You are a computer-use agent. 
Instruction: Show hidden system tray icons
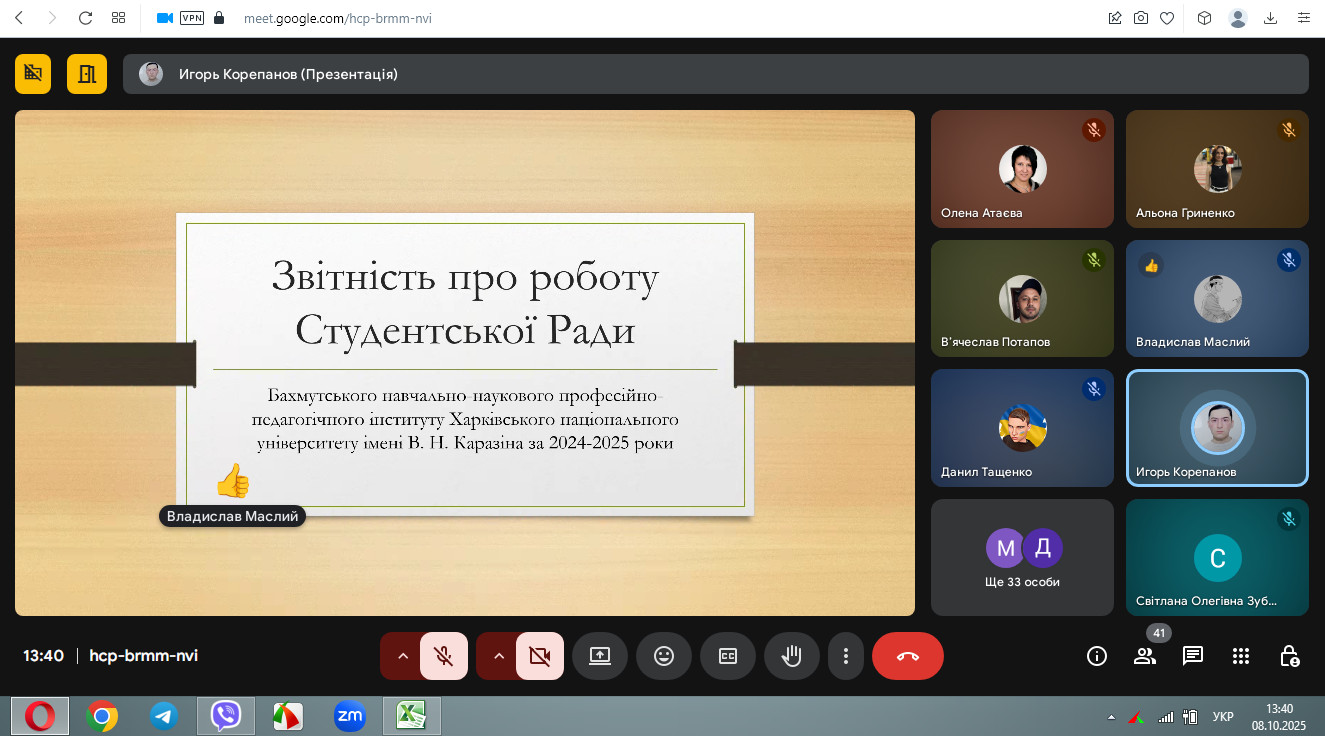click(x=1111, y=717)
